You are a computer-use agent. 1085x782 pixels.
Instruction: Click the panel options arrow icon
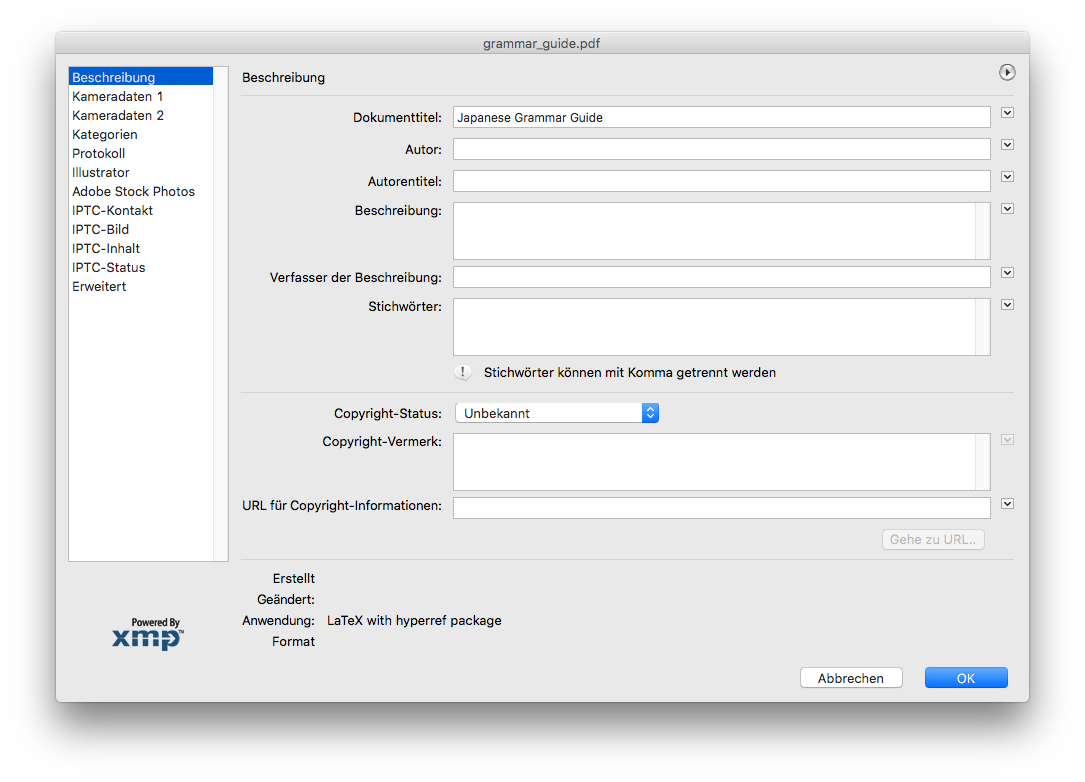pos(1007,72)
